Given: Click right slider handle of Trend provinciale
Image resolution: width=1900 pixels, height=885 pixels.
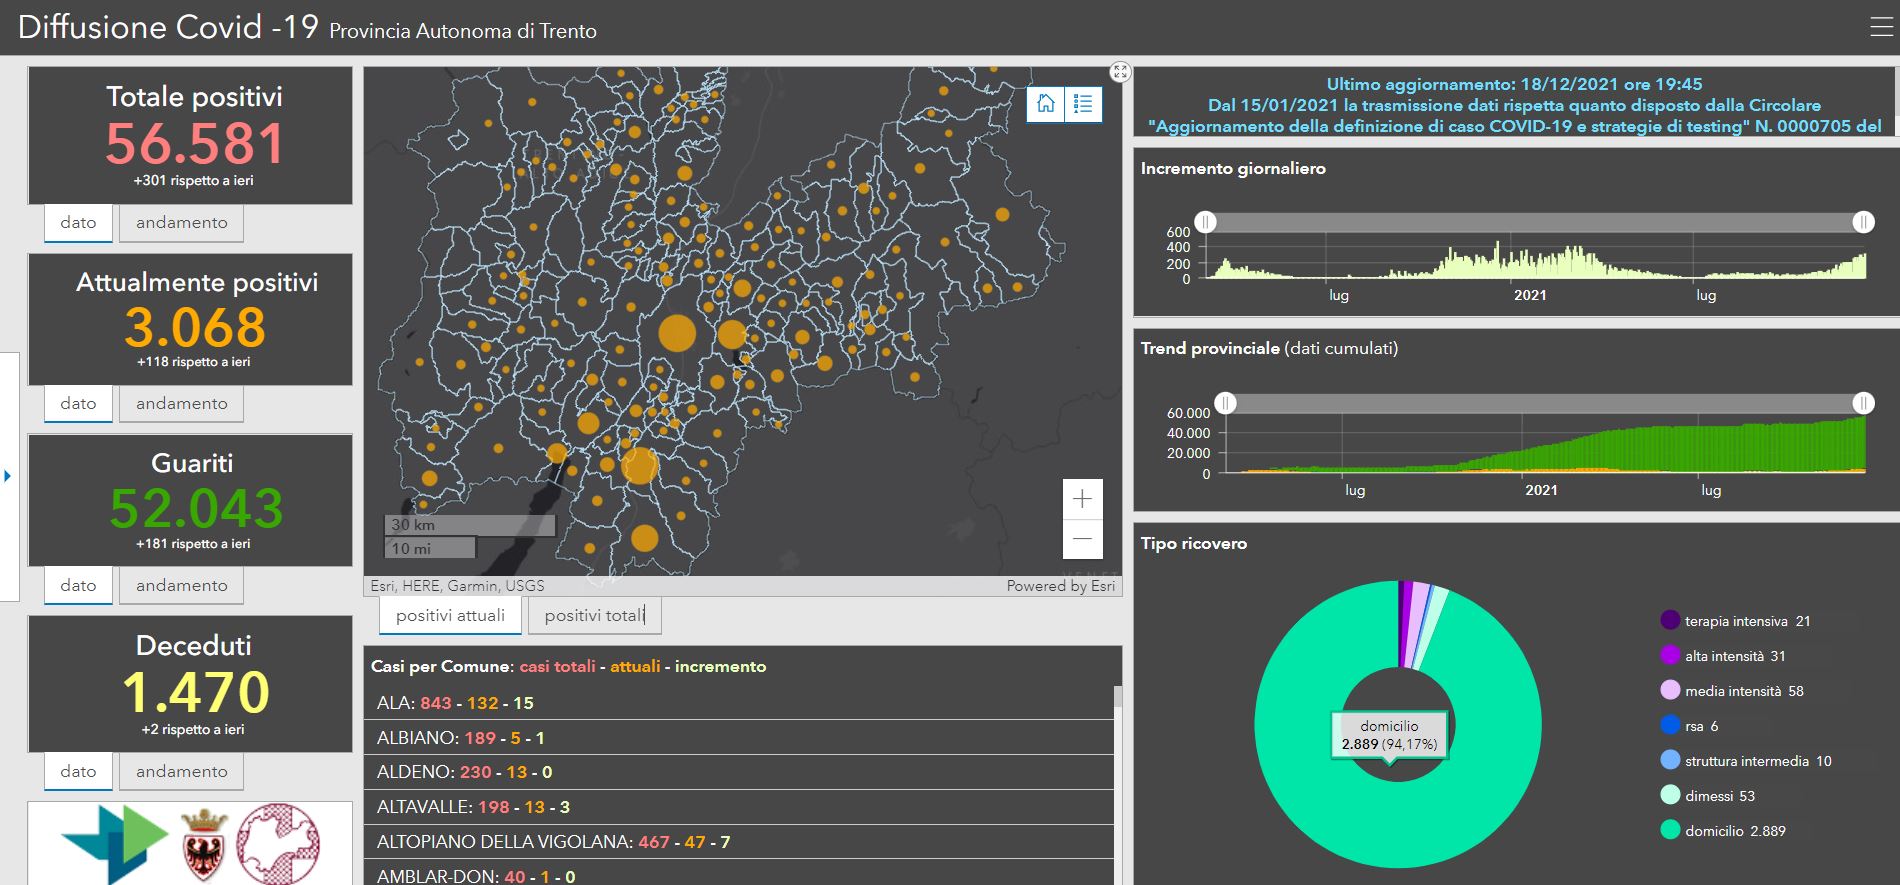Looking at the screenshot, I should click(x=1863, y=403).
